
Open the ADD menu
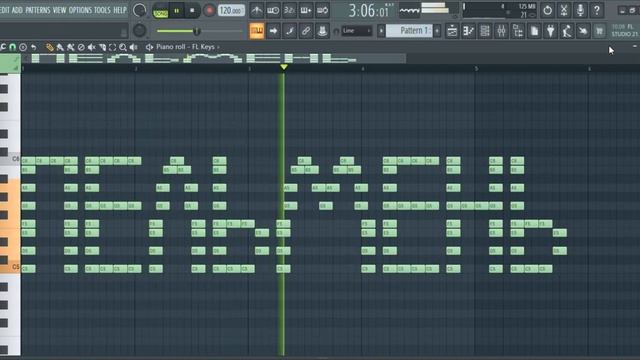pos(17,10)
